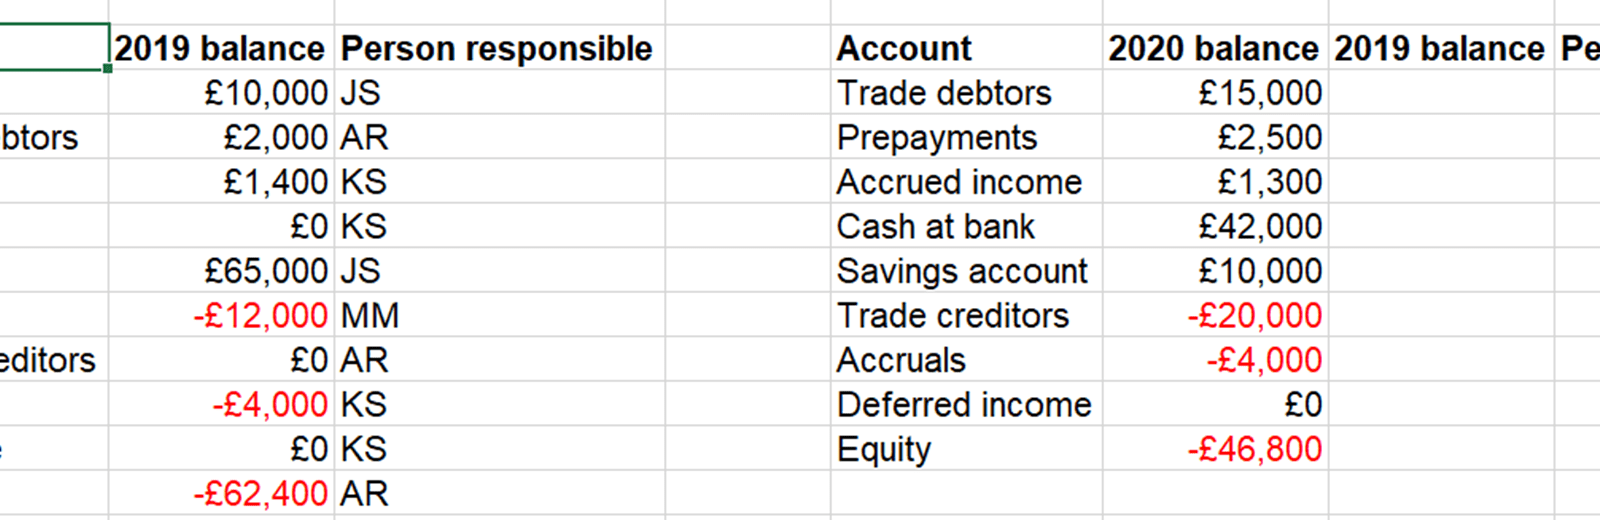Click the -£20,000 Trade creditors balance
The height and width of the screenshot is (520, 1600).
coord(1254,316)
